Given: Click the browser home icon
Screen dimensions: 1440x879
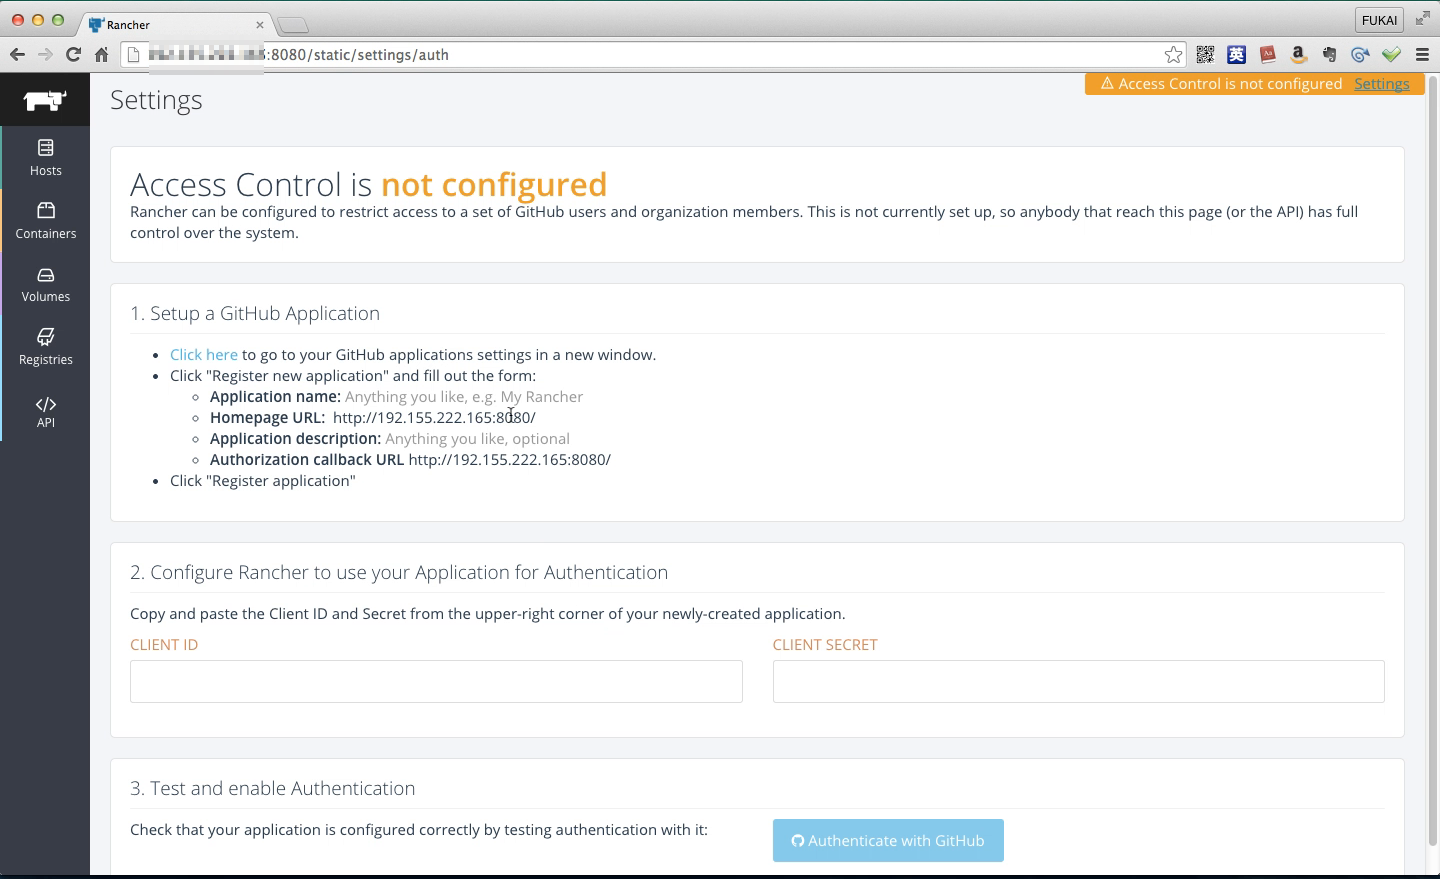Looking at the screenshot, I should tap(101, 55).
